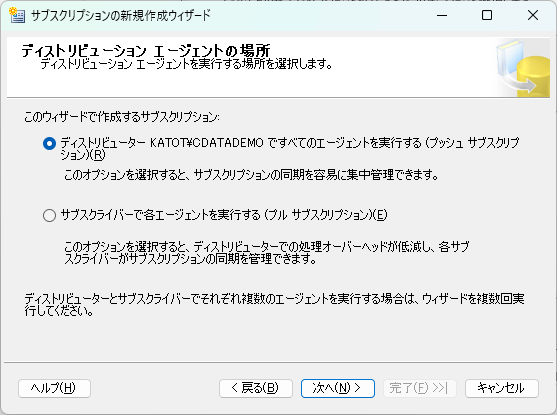Click the subtitle about choosing the agent location
557x415 pixels.
click(186, 64)
